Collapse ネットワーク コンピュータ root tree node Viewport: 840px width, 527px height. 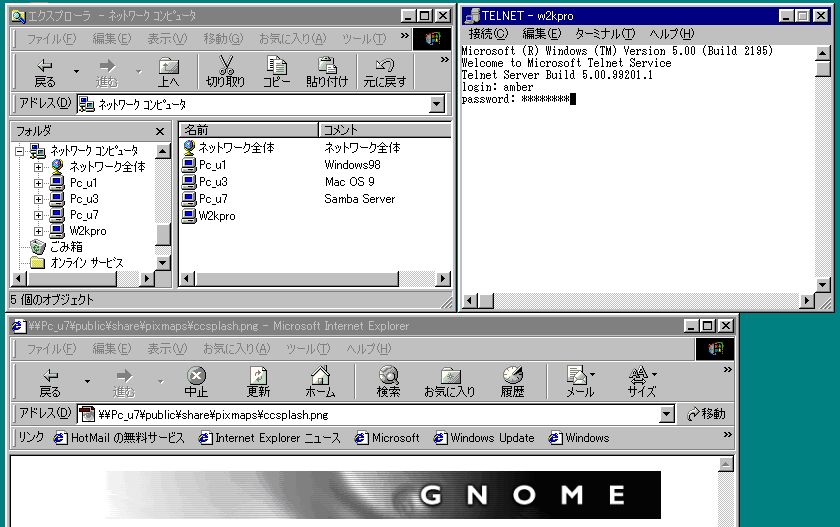(x=20, y=151)
